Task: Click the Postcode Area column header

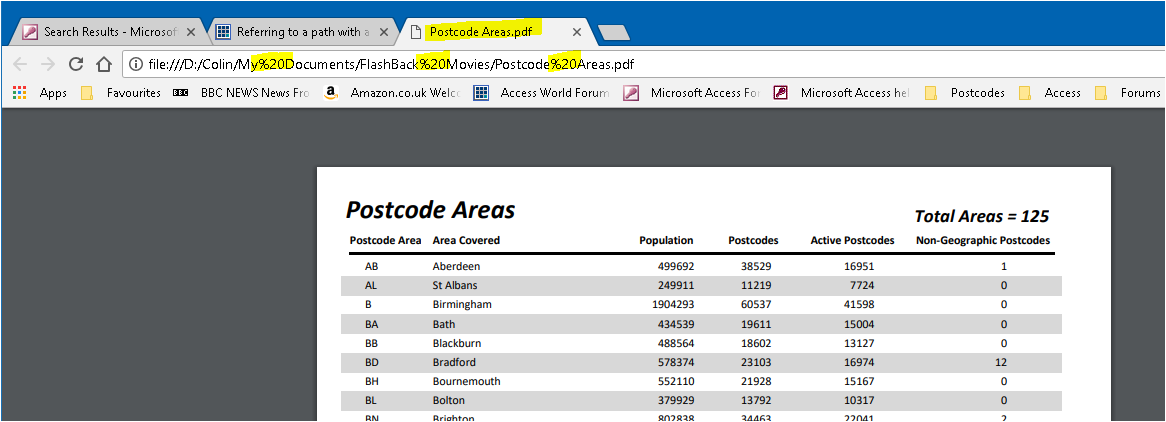Action: coord(385,240)
